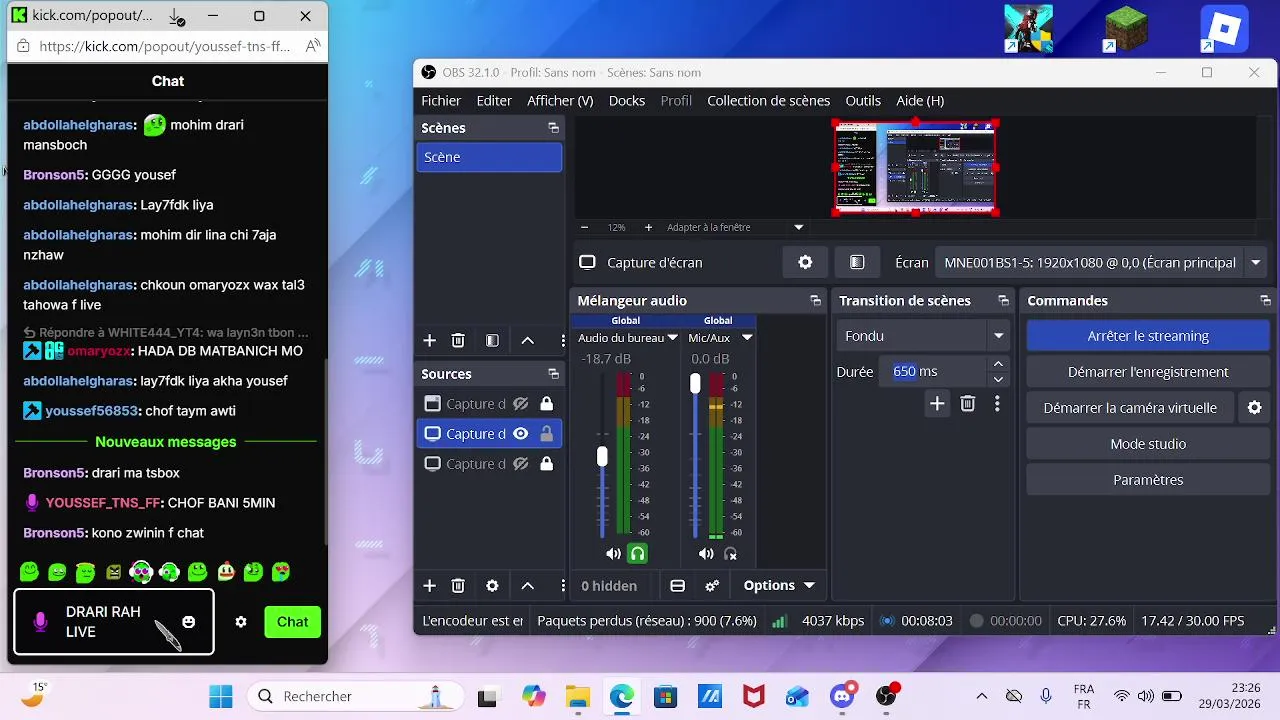Screen dimensions: 1280x720
Task: Mute Audio du bureau speaker
Action: (613, 554)
